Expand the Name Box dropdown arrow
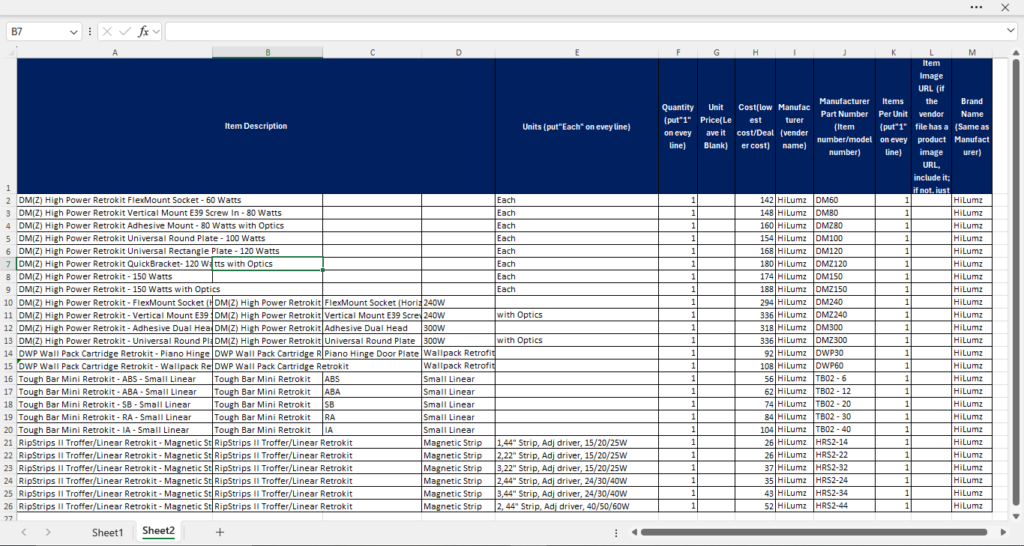The height and width of the screenshot is (546, 1024). tap(74, 31)
